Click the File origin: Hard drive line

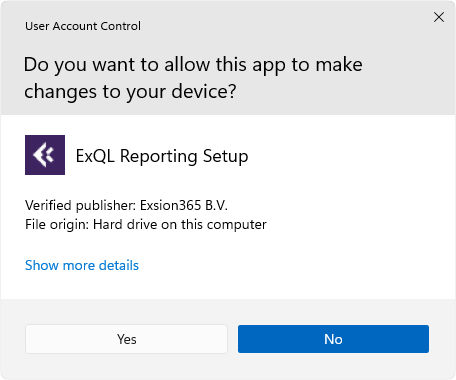click(x=146, y=224)
